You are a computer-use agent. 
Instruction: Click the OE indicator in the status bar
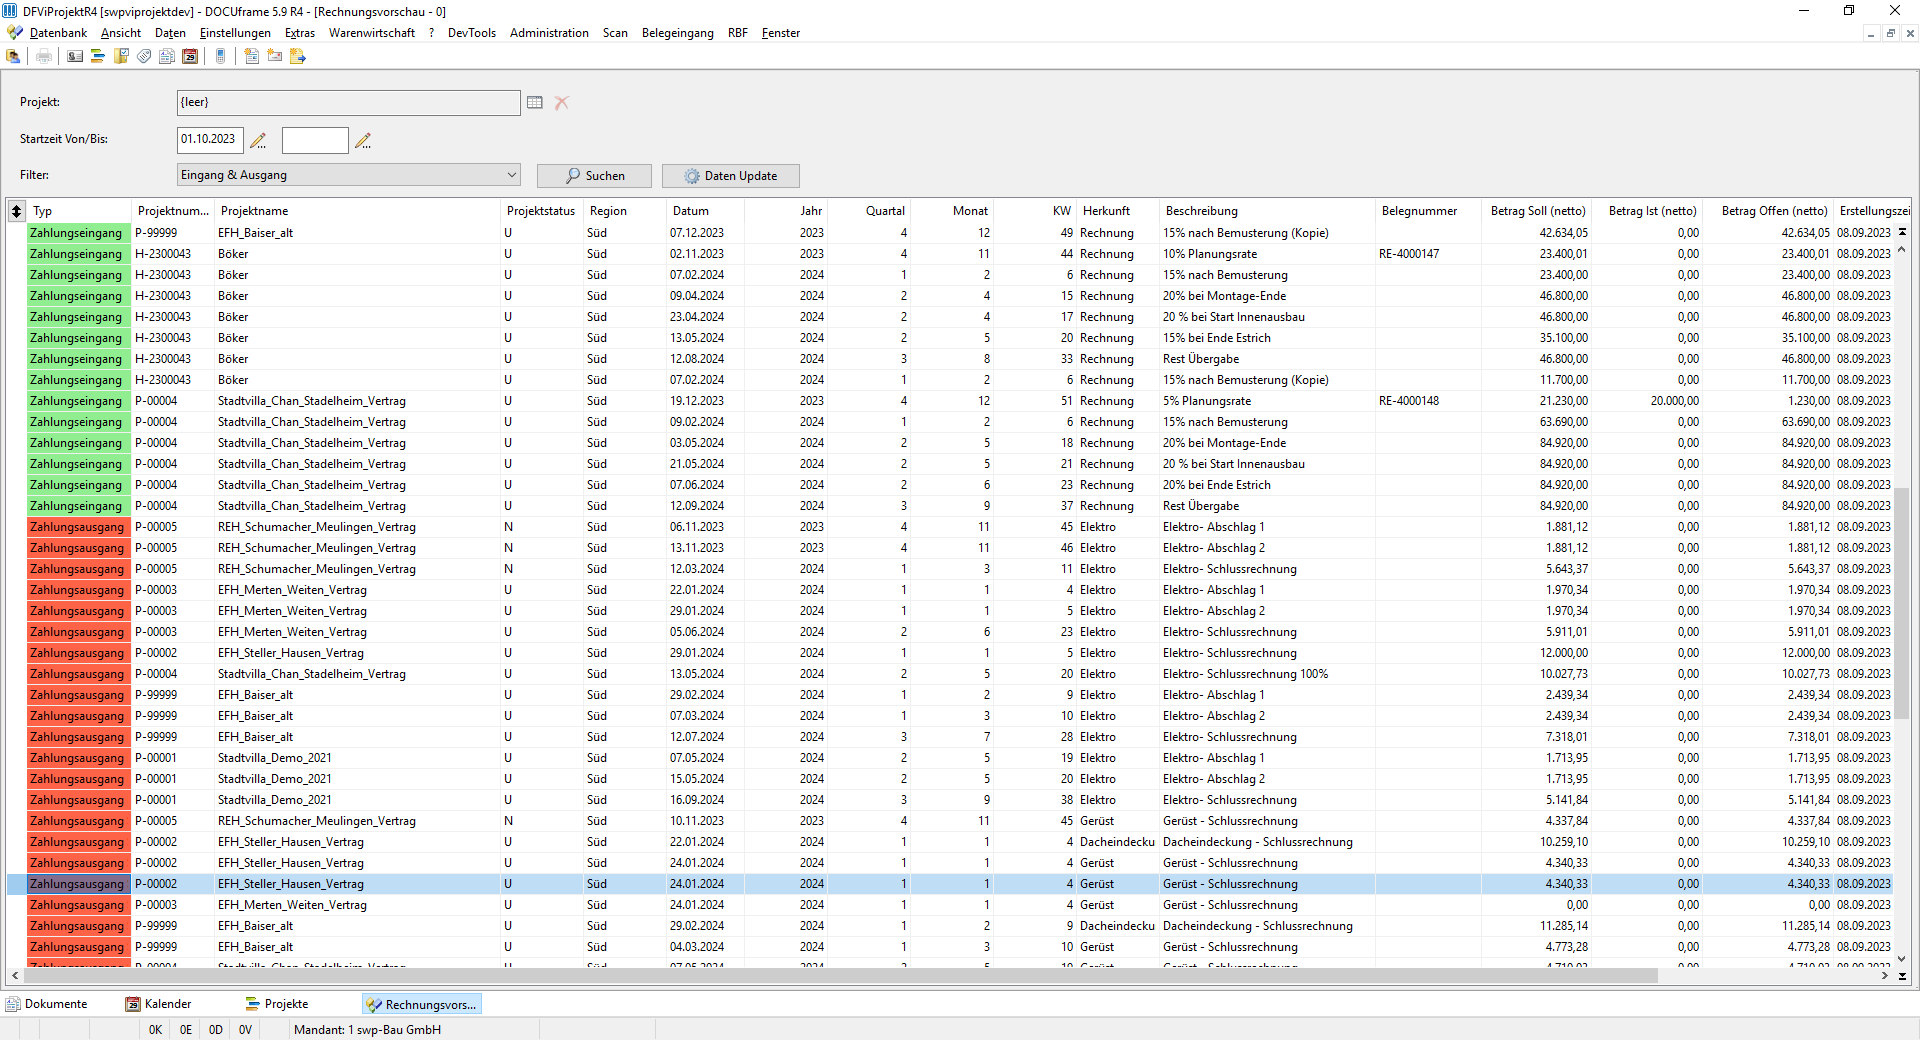pyautogui.click(x=186, y=1030)
